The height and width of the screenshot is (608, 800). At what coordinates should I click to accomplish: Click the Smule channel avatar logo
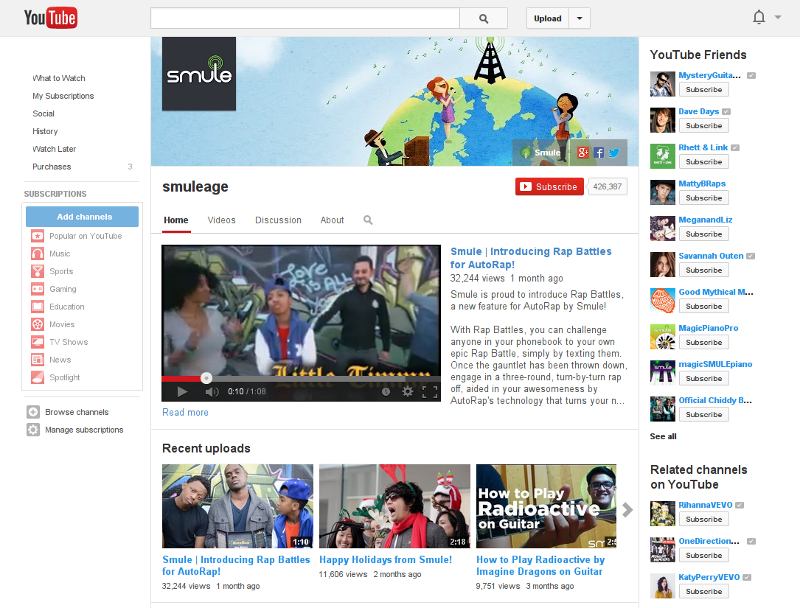click(199, 74)
